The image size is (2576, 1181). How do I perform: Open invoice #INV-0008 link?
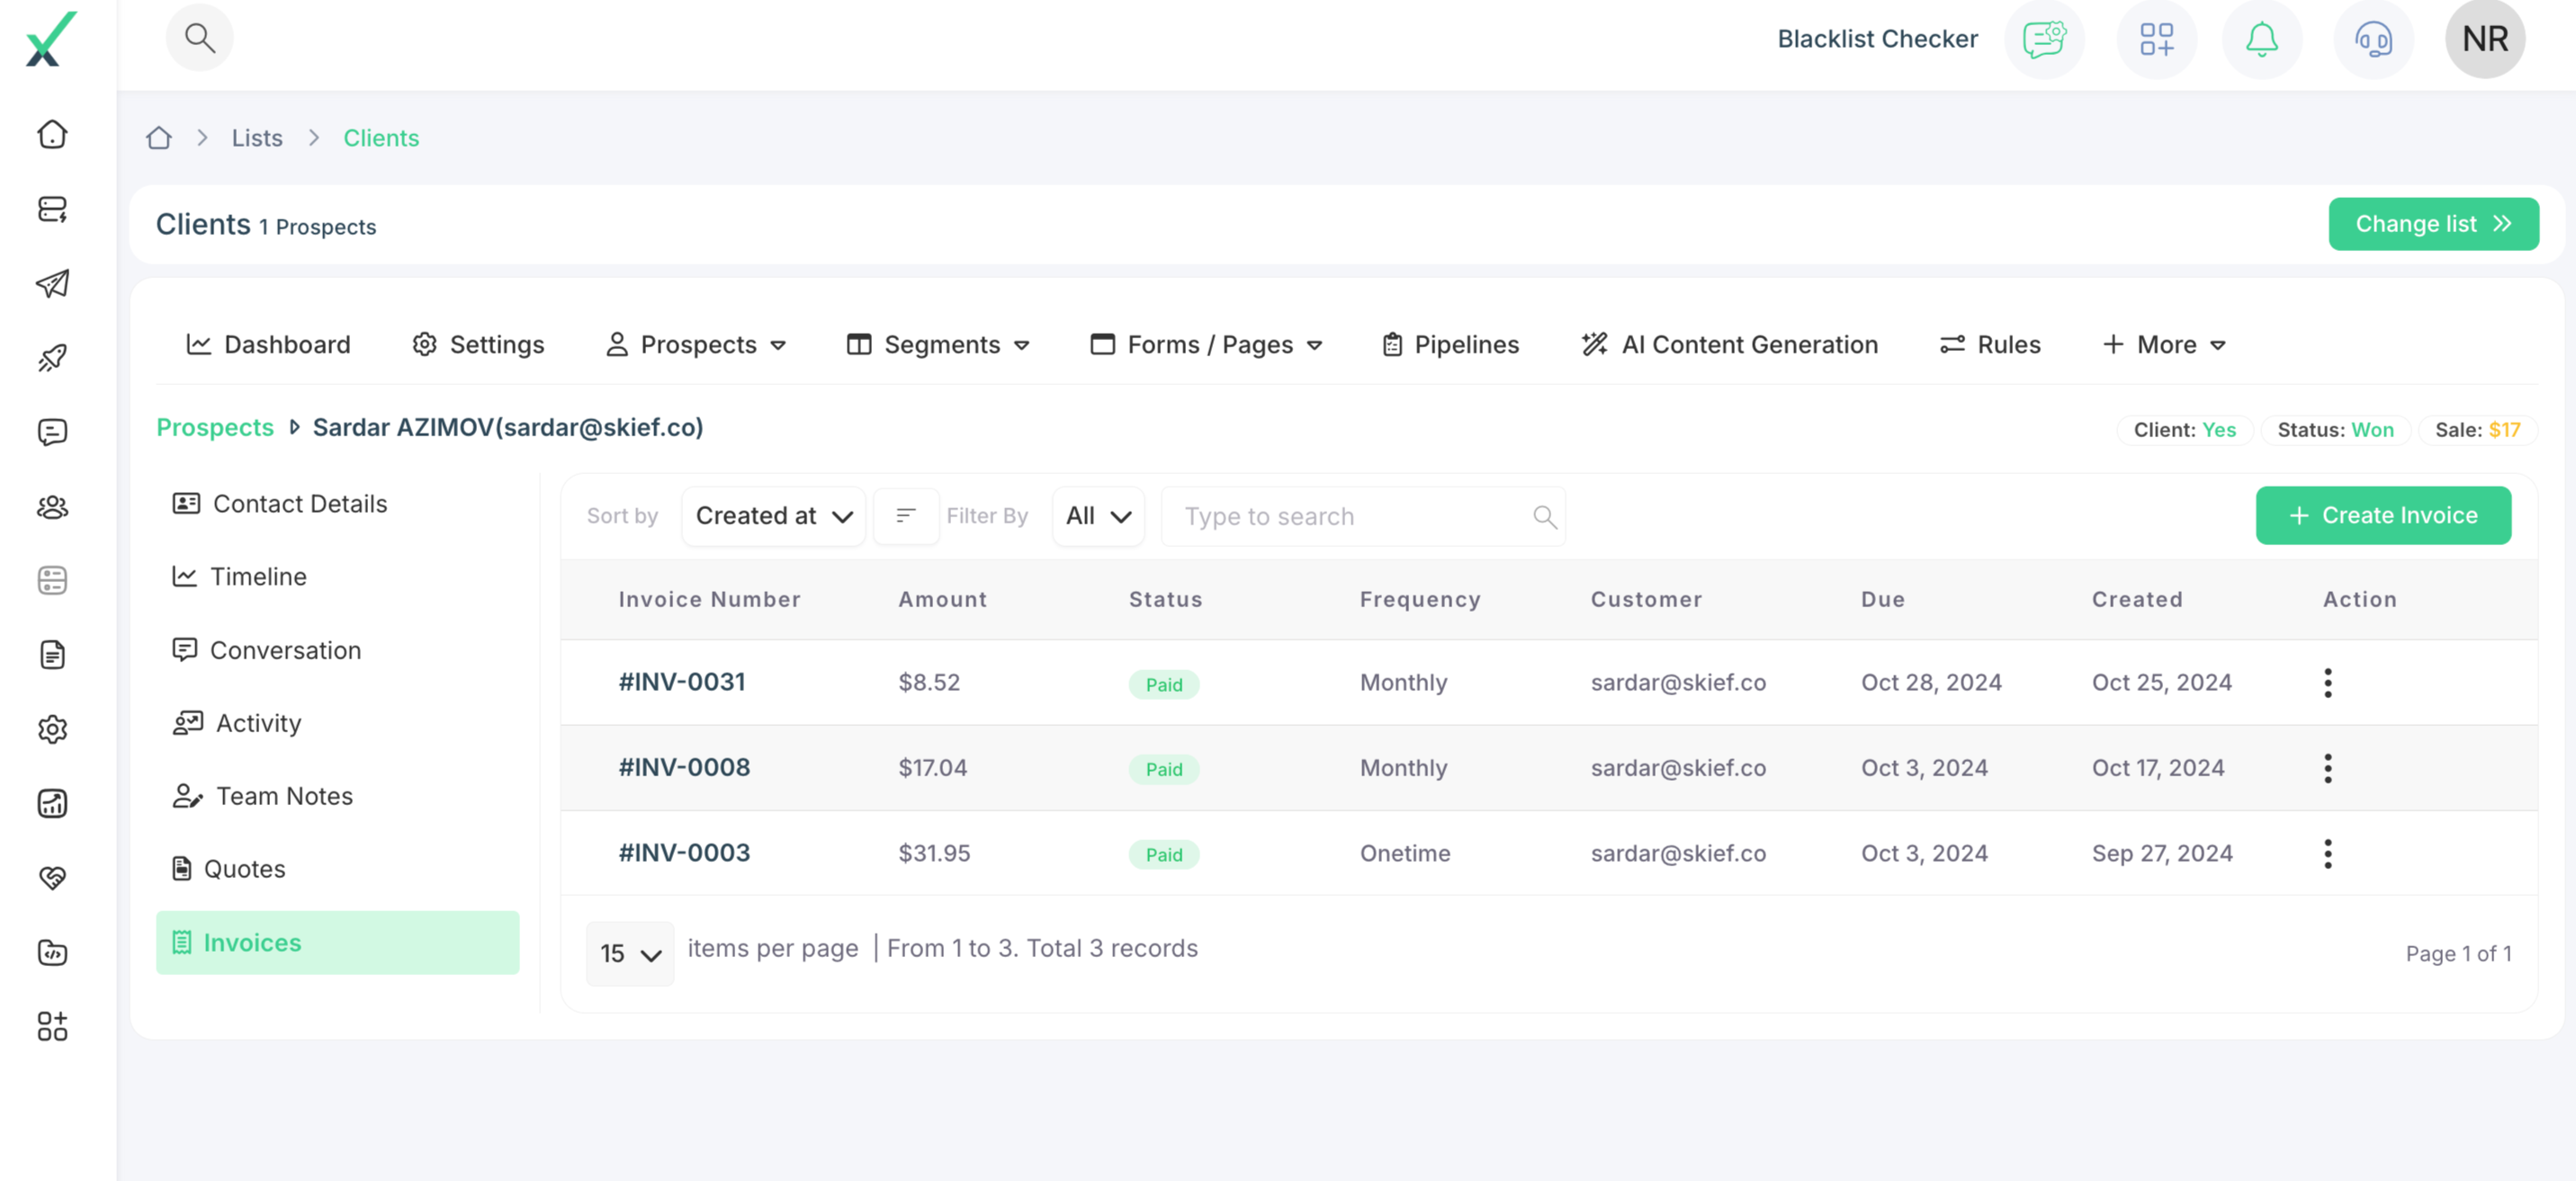pos(684,767)
